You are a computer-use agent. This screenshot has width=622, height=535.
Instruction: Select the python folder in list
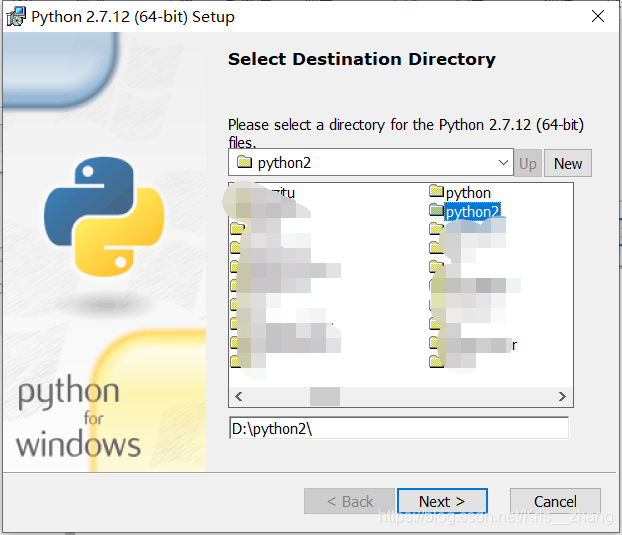coord(468,193)
